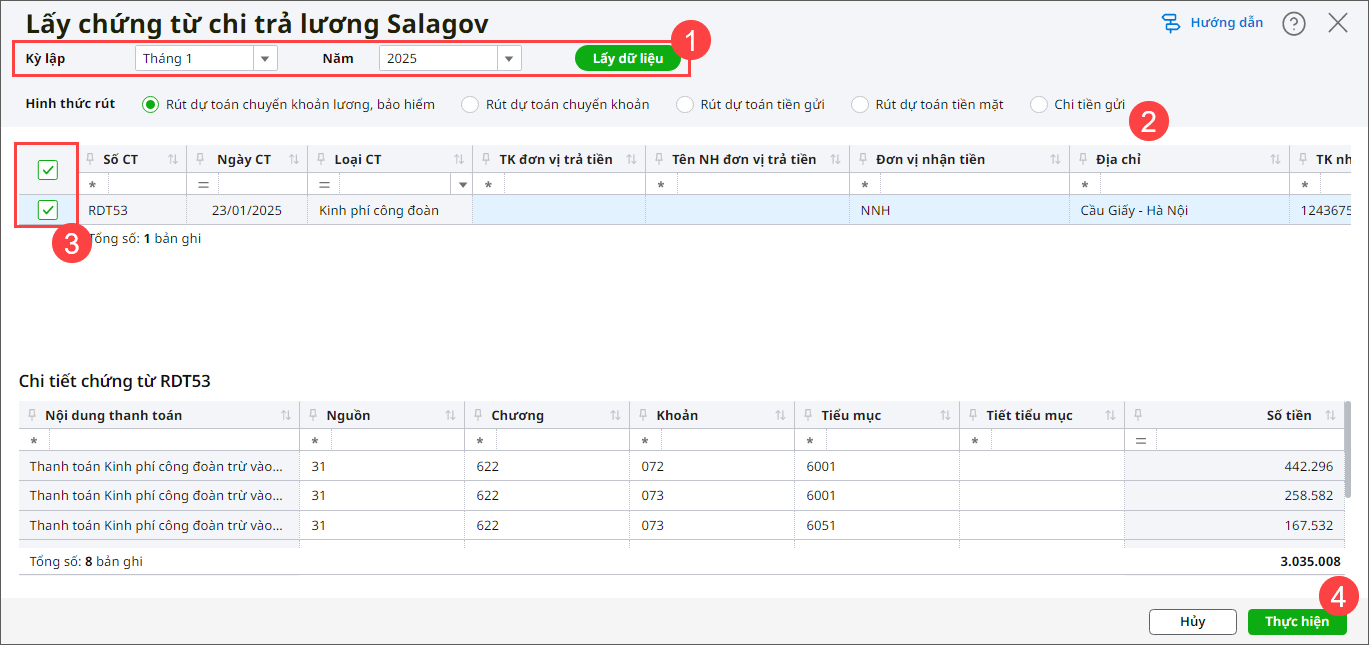The height and width of the screenshot is (645, 1369).
Task: Sort by Đơn vị nhận tiền column
Action: pos(1056,160)
